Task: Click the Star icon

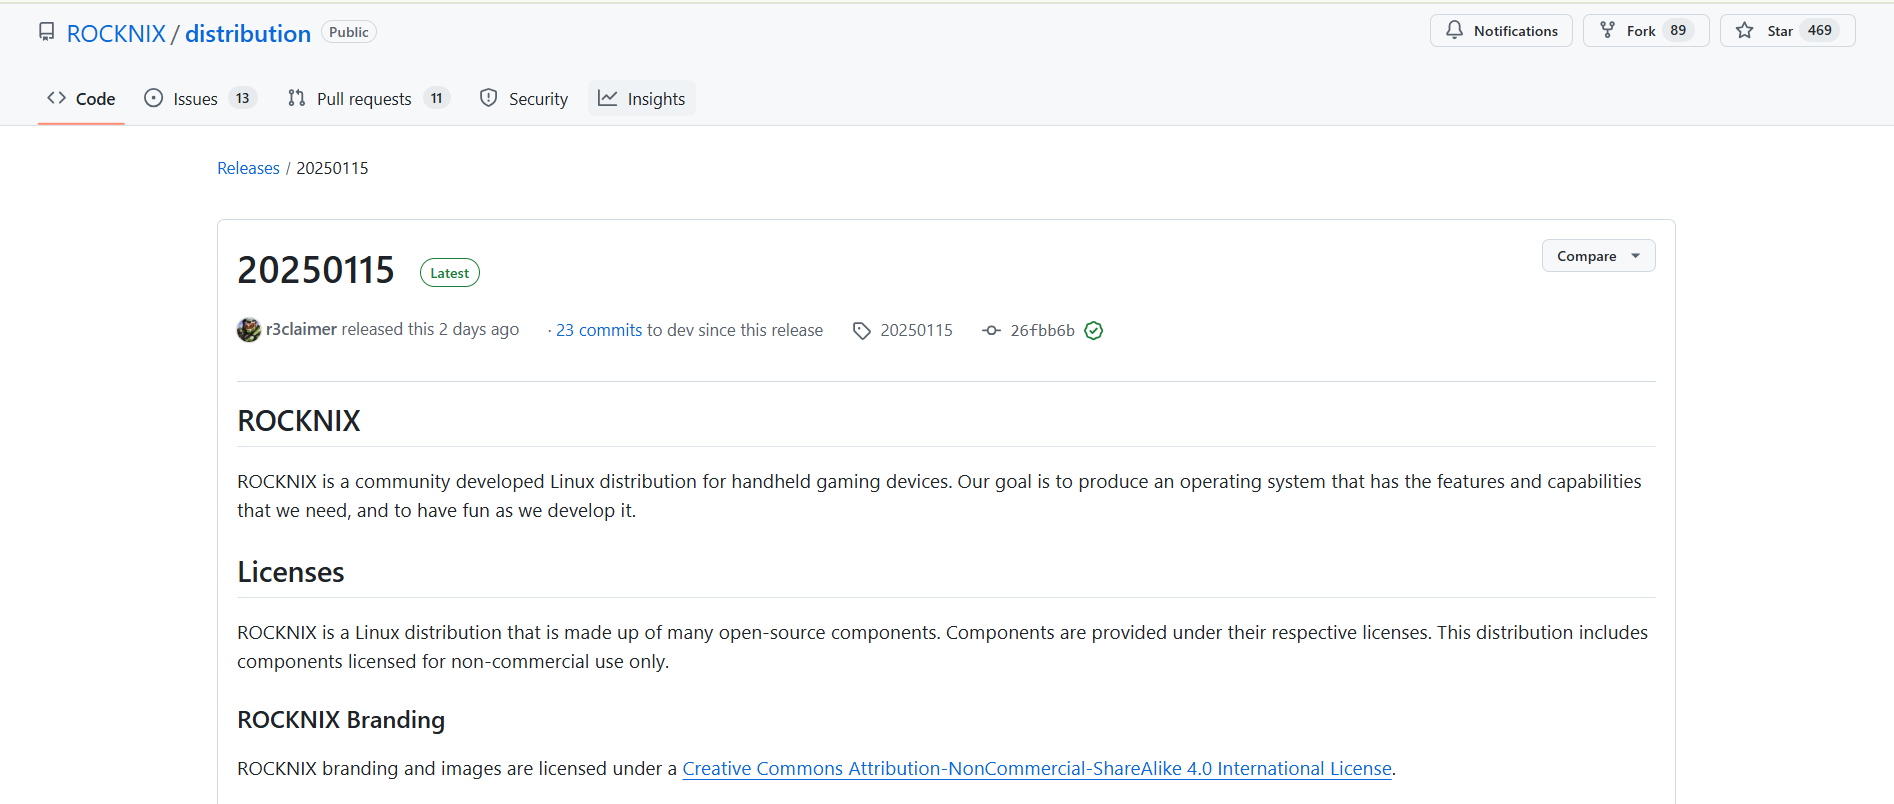Action: tap(1745, 30)
